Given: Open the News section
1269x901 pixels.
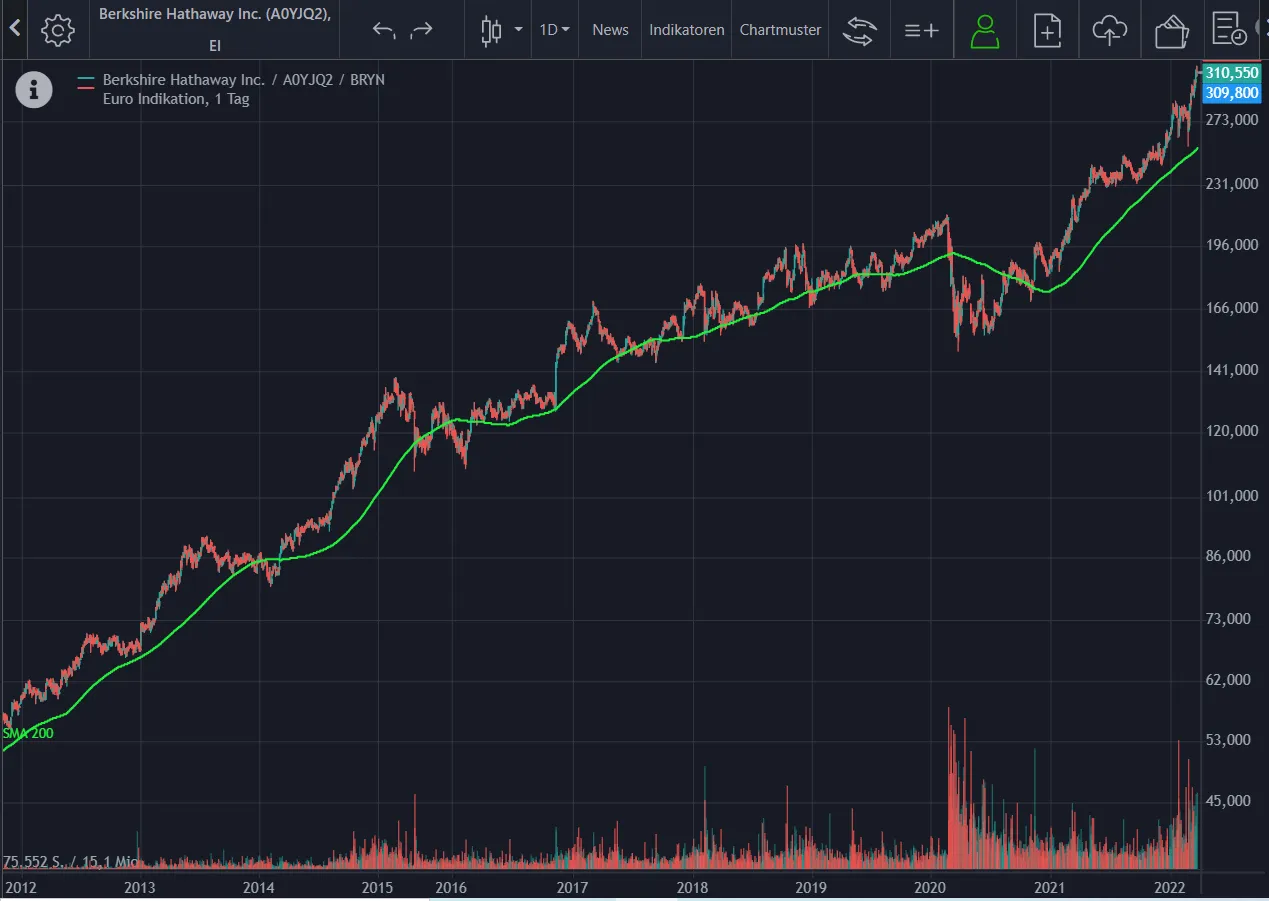Looking at the screenshot, I should (x=610, y=30).
